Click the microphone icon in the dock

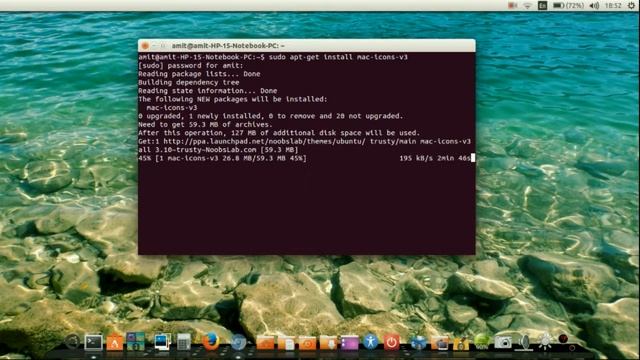coord(524,342)
